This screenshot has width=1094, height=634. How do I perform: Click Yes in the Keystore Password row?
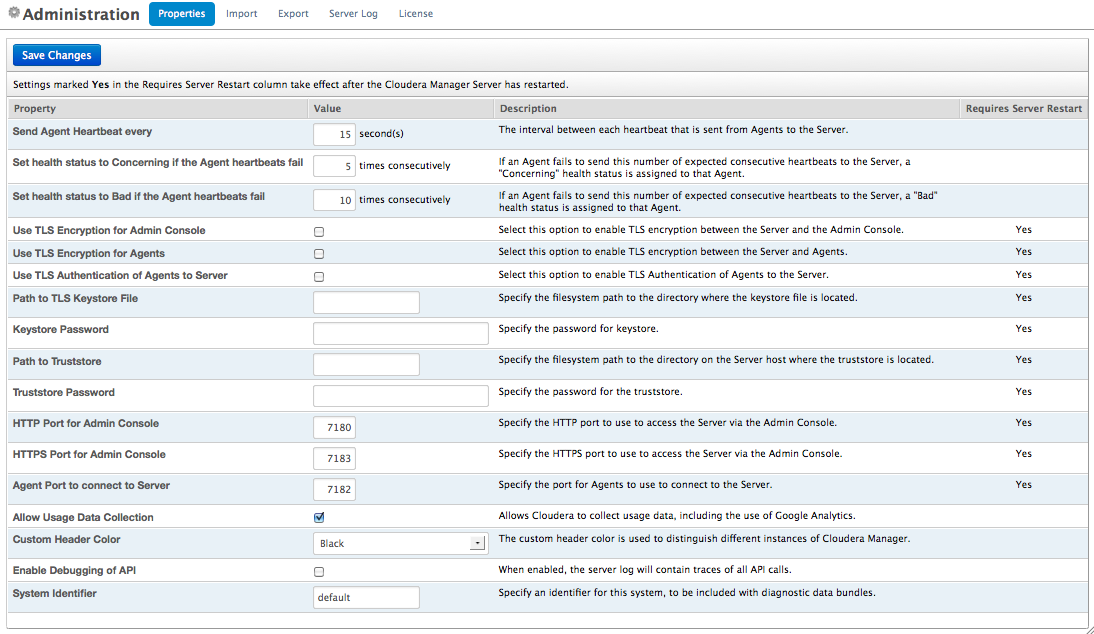[1024, 329]
